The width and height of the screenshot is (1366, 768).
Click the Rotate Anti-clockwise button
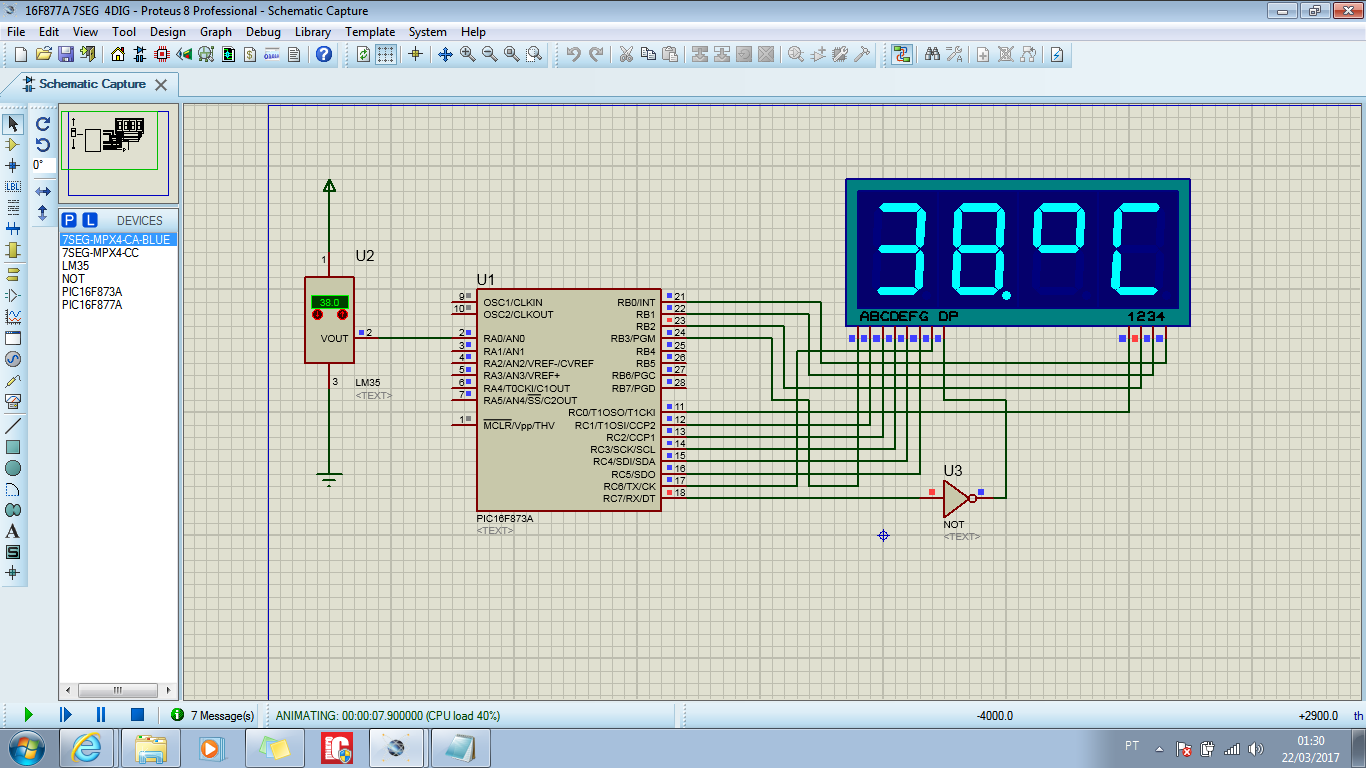click(x=43, y=145)
